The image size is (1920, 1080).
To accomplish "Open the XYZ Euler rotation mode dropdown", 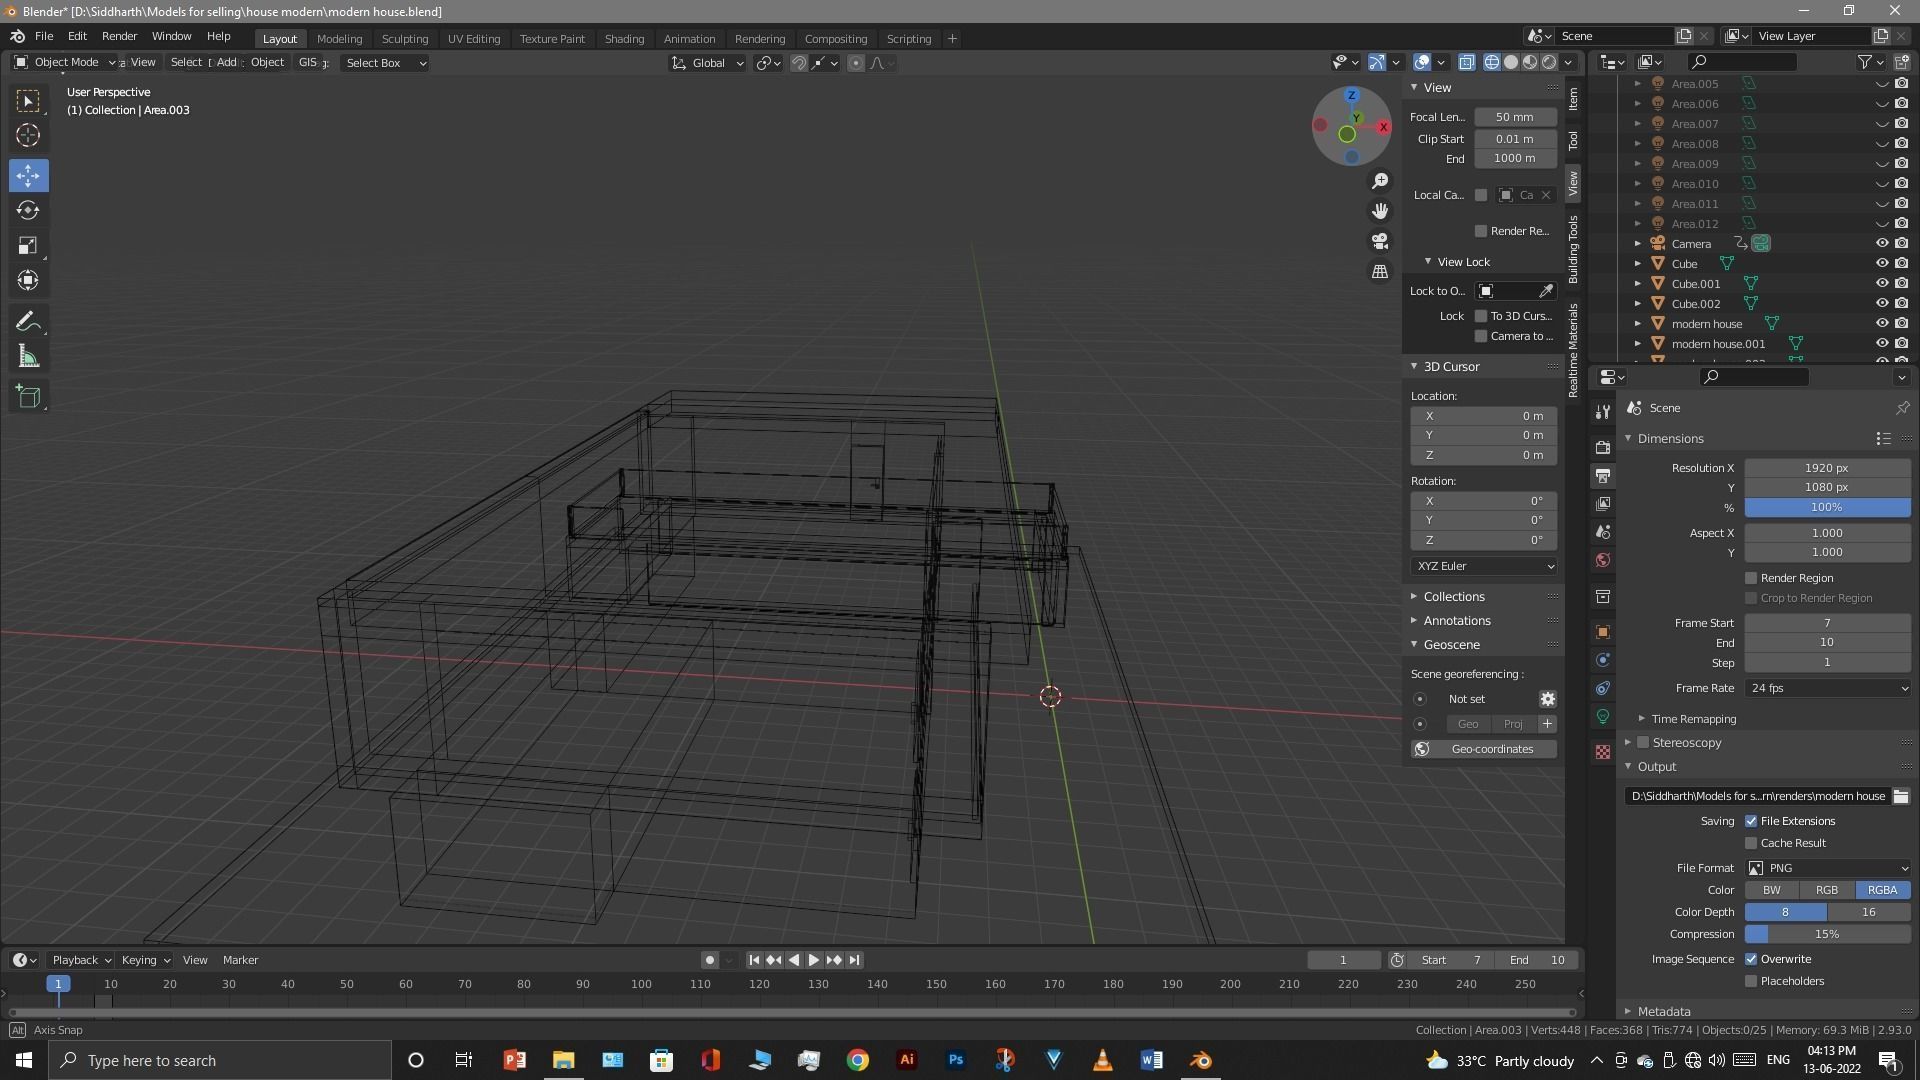I will 1484,566.
